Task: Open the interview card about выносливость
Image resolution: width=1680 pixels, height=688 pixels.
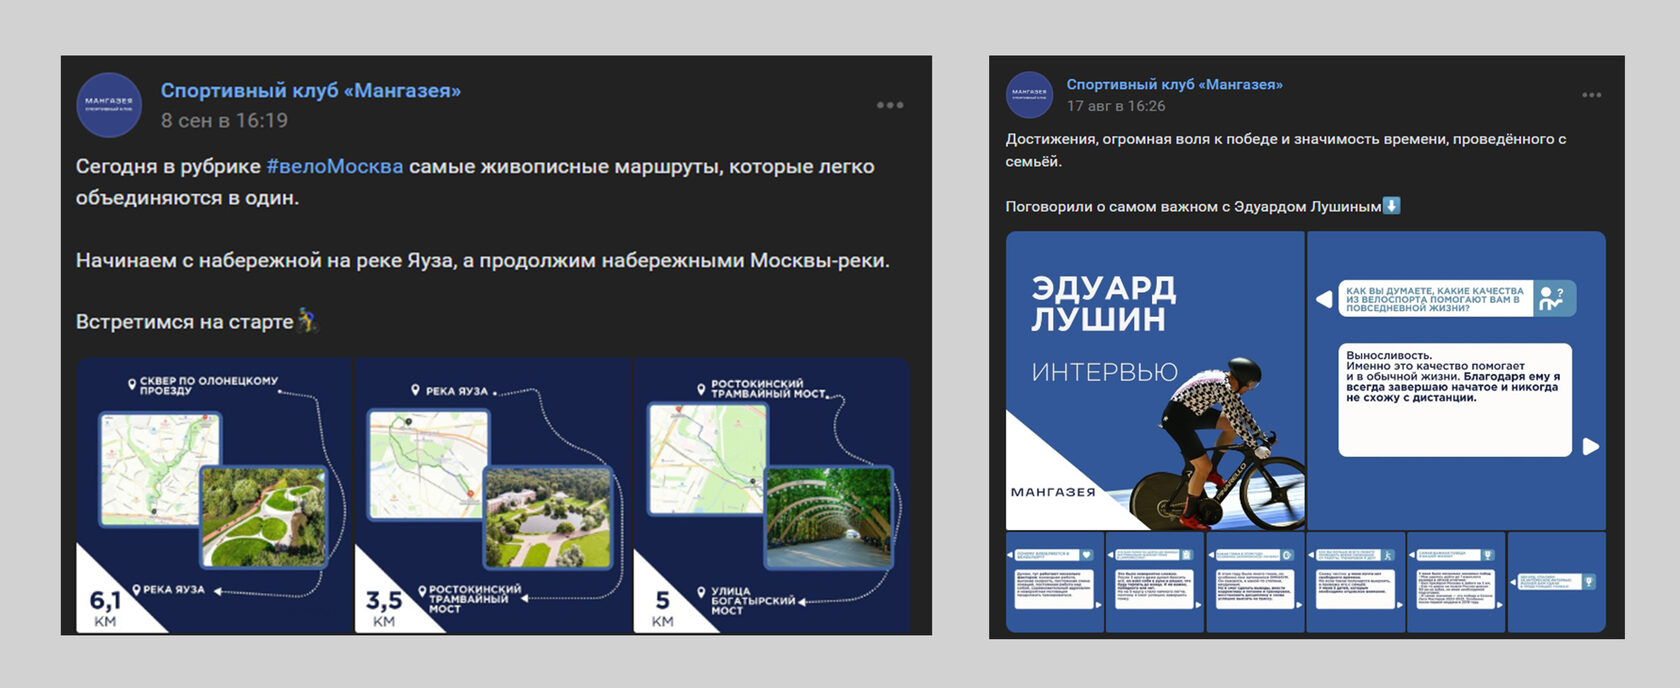Action: 1456,381
